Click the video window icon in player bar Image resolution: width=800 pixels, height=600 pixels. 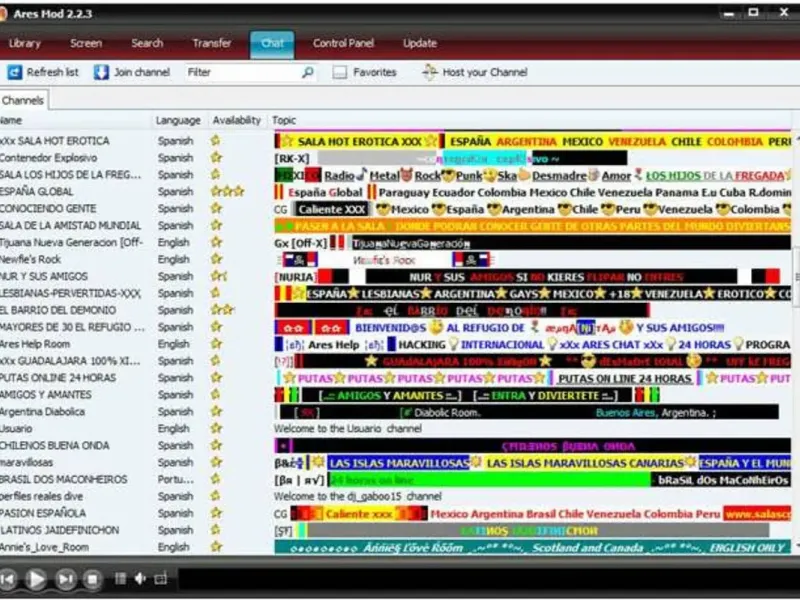160,579
